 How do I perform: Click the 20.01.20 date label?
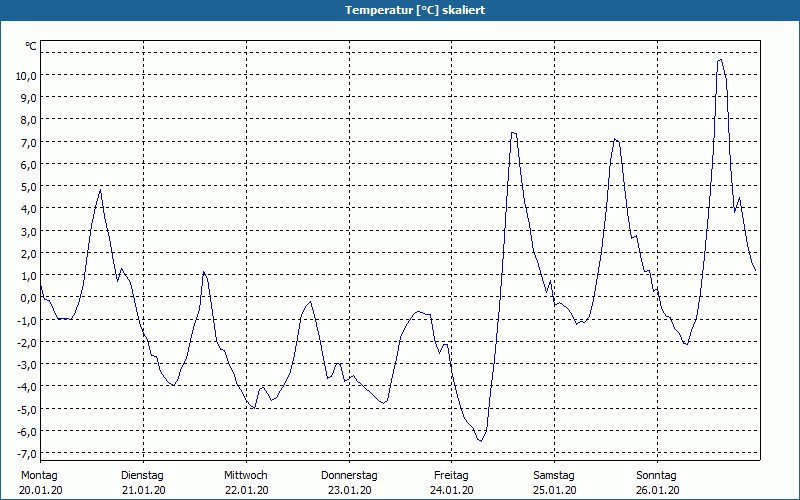point(41,490)
